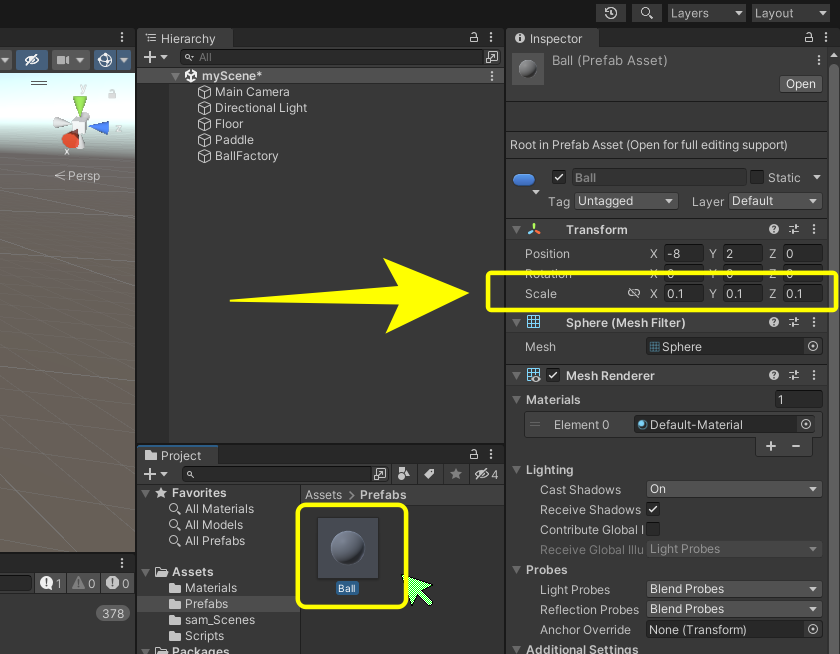840x654 pixels.
Task: Disable the Mesh Renderer component checkbox
Action: [x=553, y=376]
